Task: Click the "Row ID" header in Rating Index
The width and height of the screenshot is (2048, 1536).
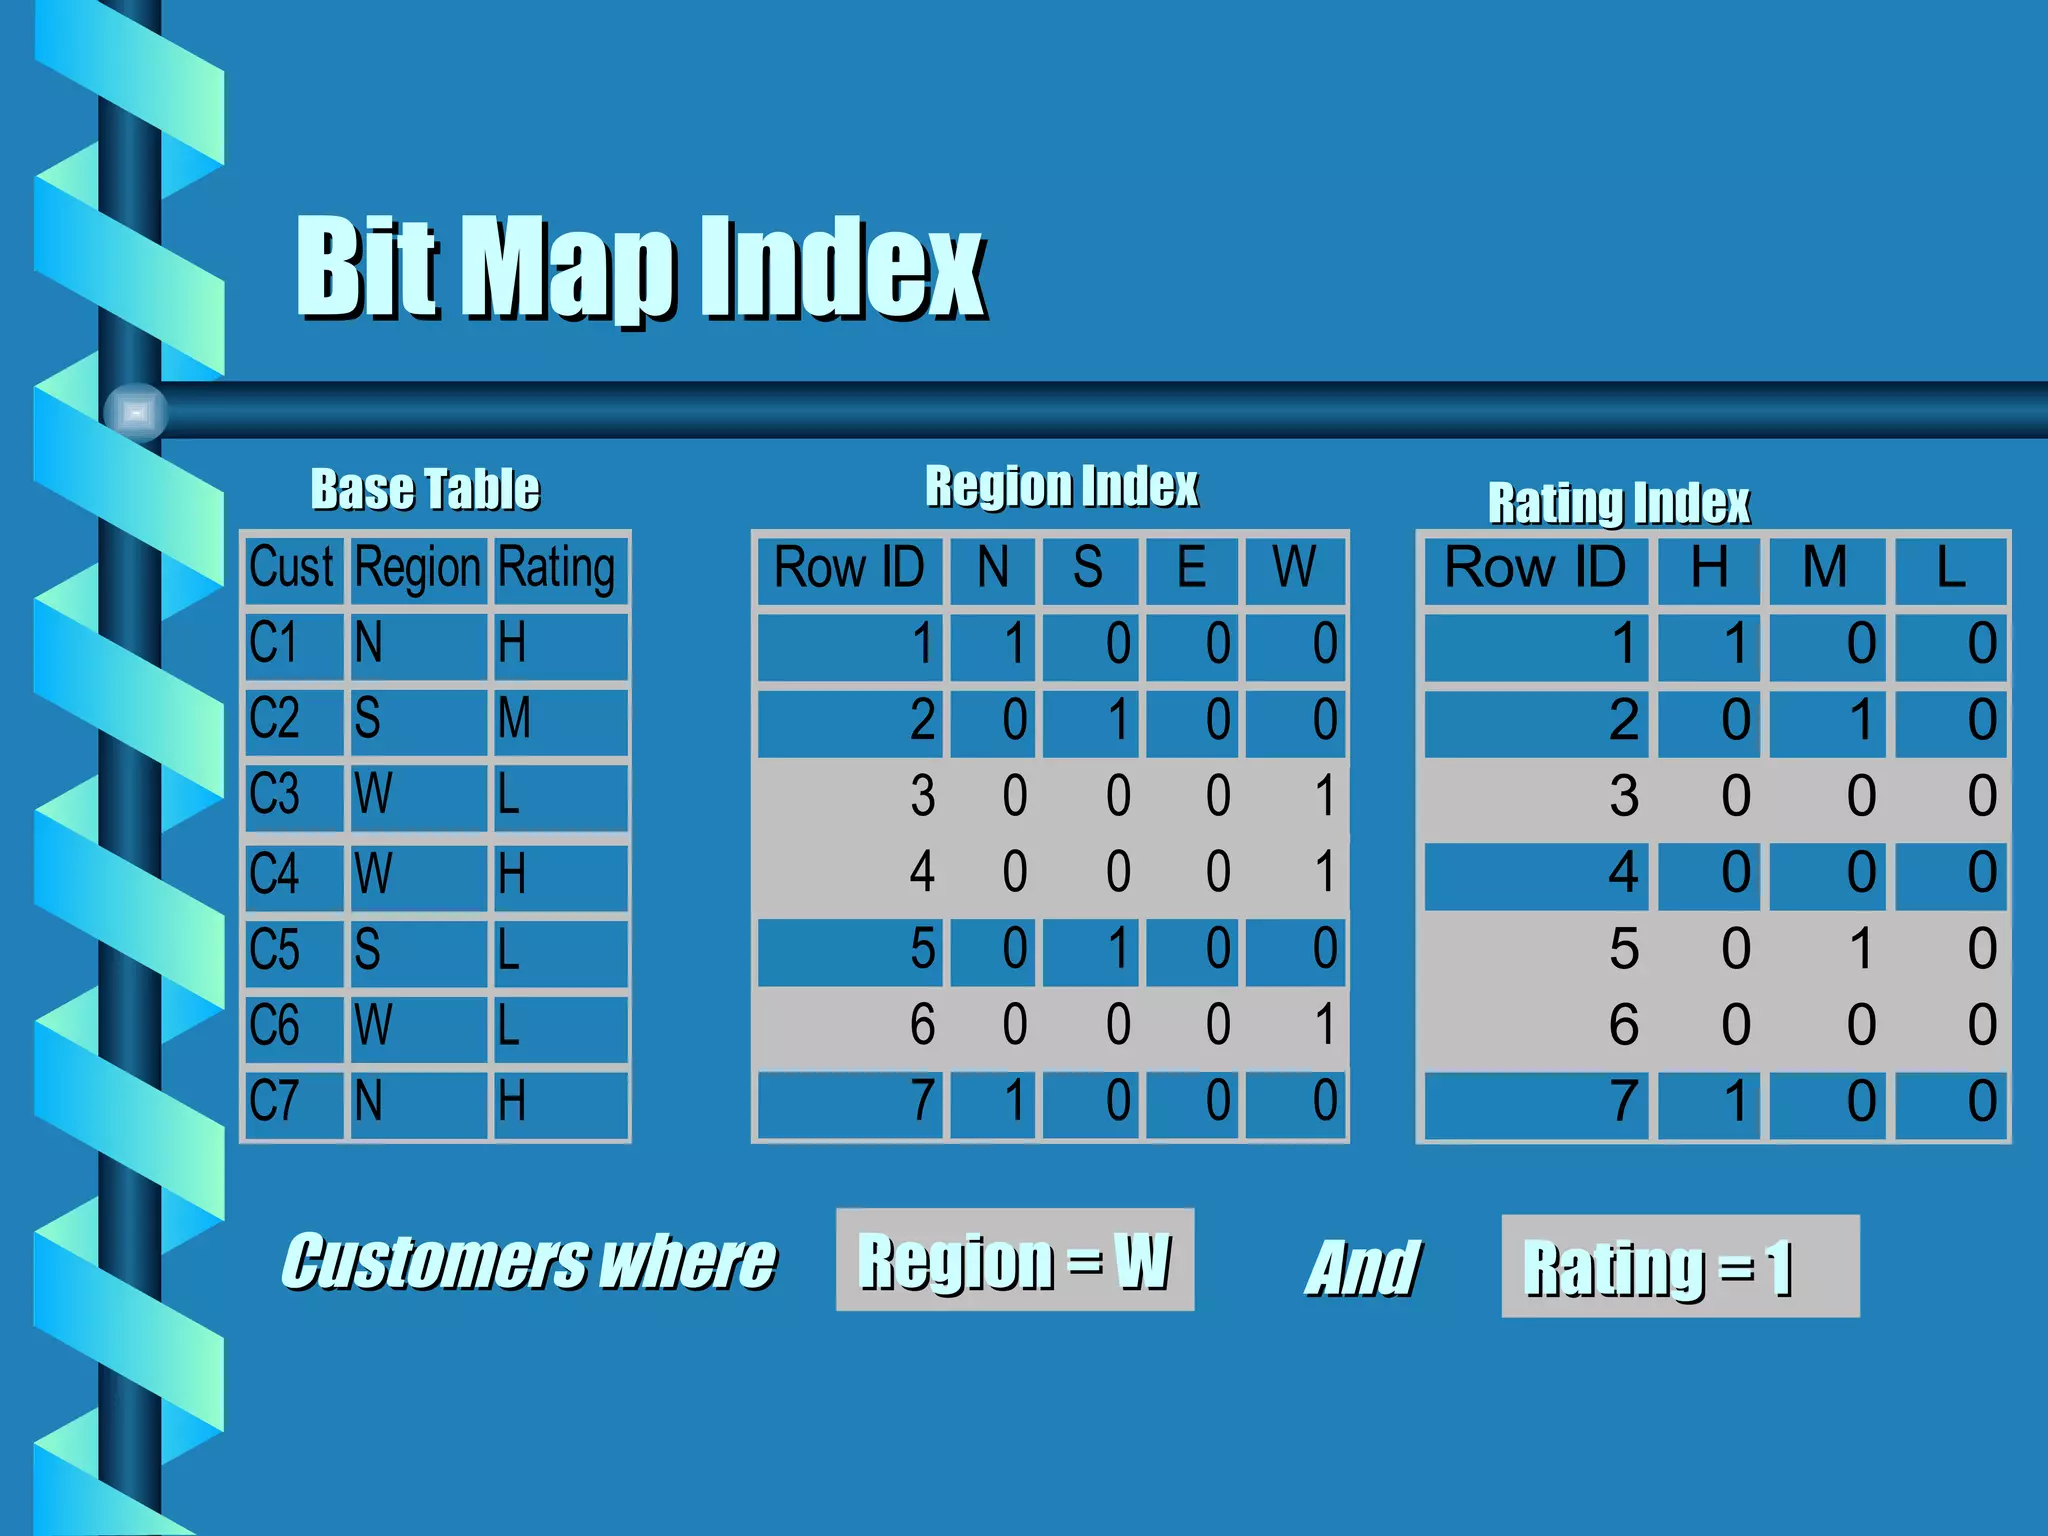Action: pyautogui.click(x=1536, y=570)
